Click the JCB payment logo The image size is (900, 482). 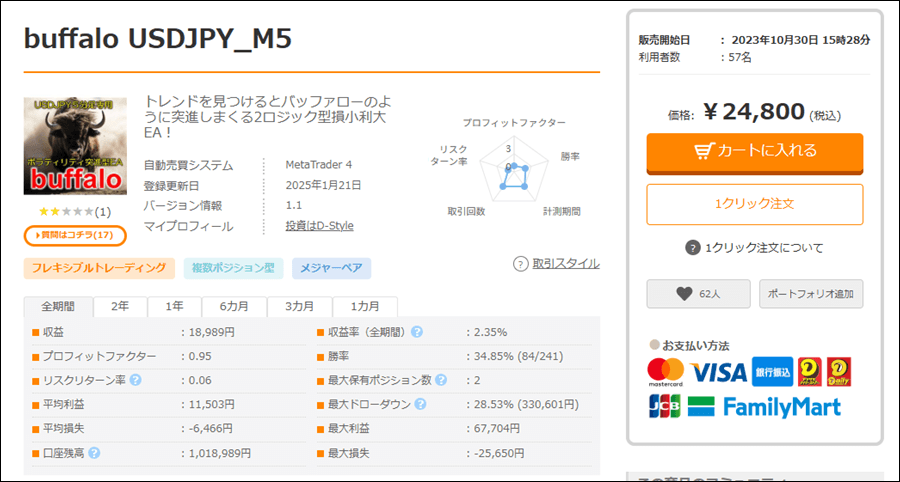(665, 406)
